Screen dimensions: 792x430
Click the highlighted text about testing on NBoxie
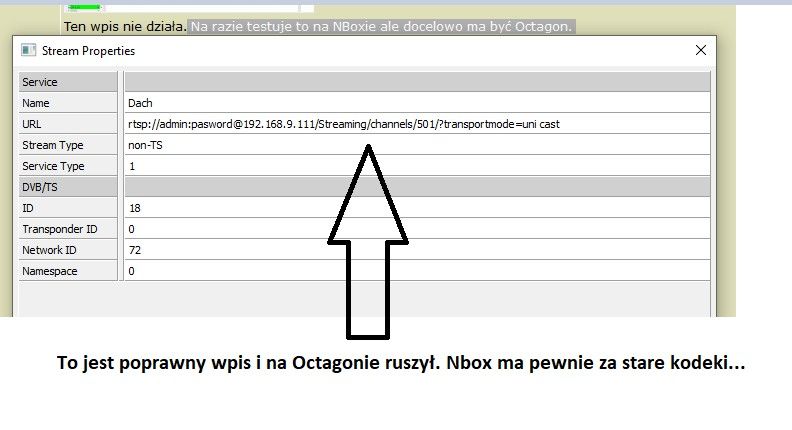click(381, 26)
